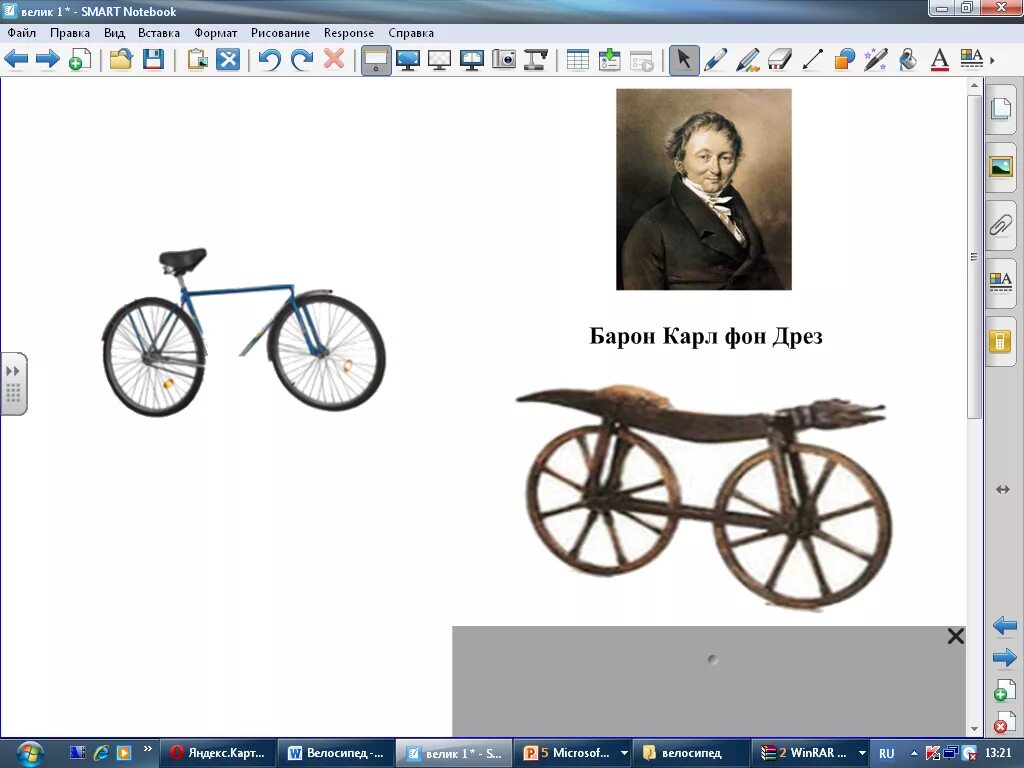1024x768 pixels.
Task: Select the Creative Pen tool
Action: [x=748, y=60]
